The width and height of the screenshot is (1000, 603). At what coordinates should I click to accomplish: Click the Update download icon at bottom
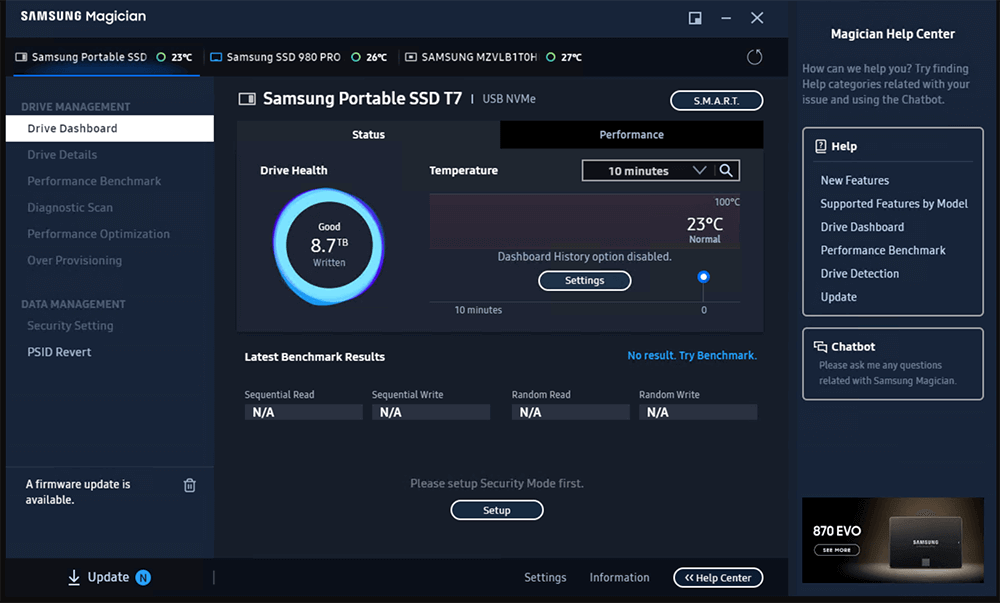(x=73, y=577)
